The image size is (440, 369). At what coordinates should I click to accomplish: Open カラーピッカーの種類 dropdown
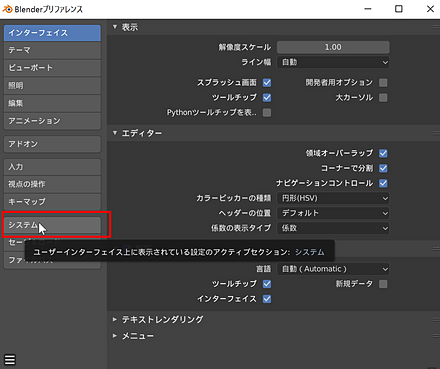[333, 198]
